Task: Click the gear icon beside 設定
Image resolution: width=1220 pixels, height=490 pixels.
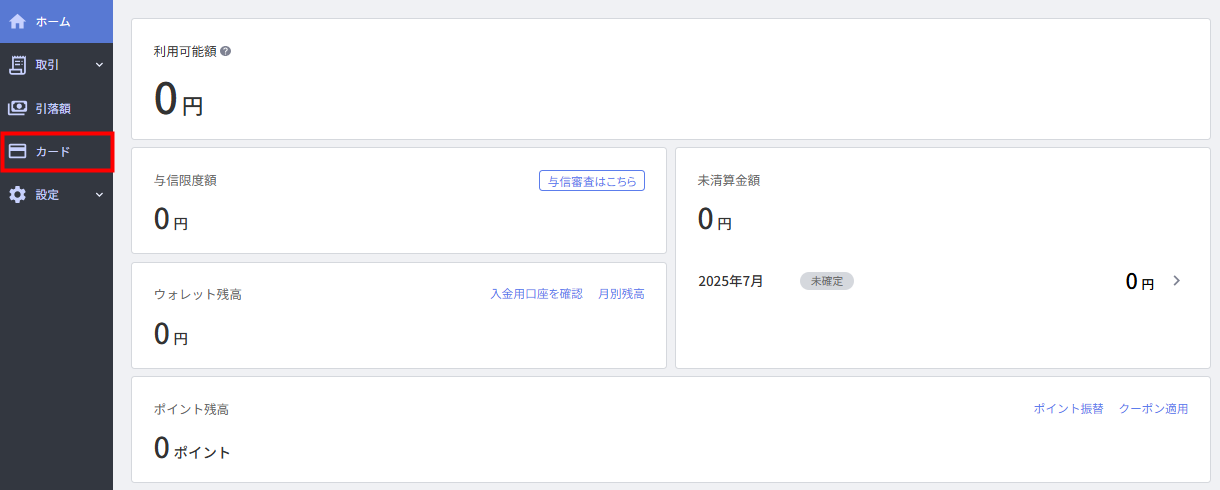Action: pos(17,195)
